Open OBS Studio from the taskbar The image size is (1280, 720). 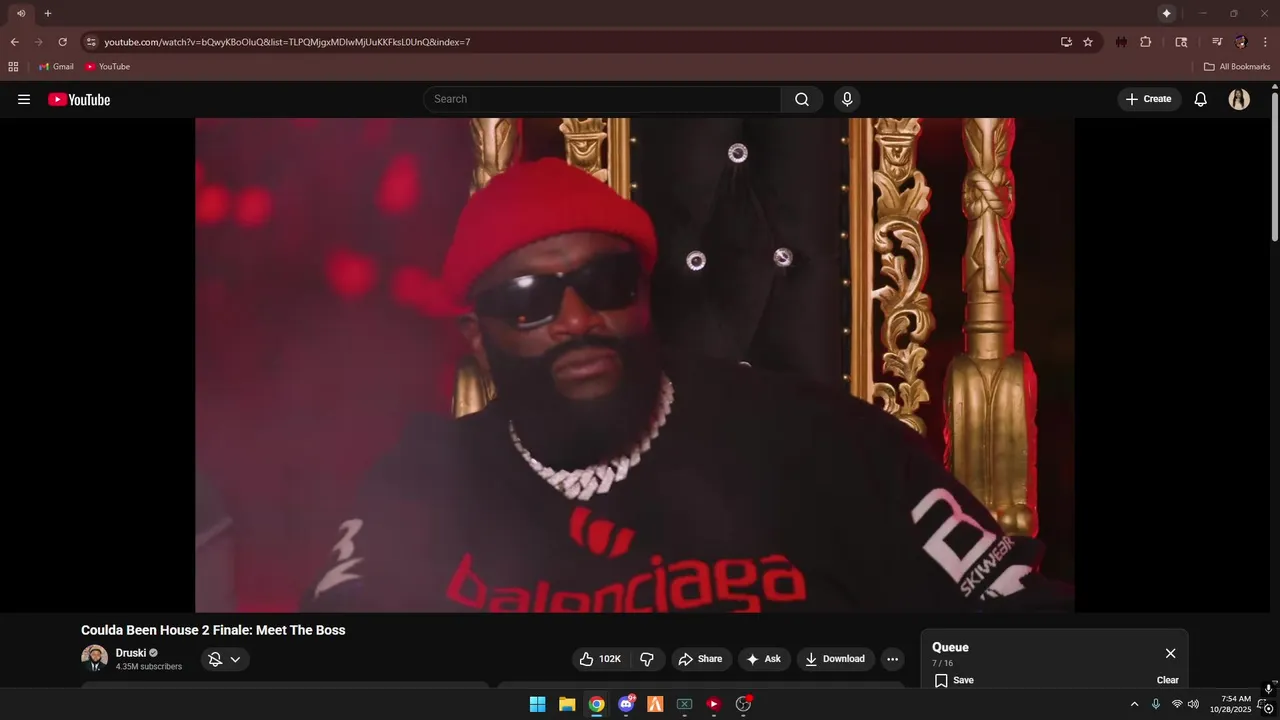743,704
